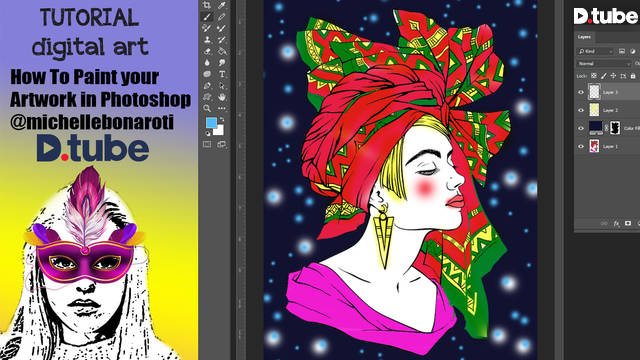Filter layers by pixel layers icon
640x360 pixels.
[x=622, y=51]
